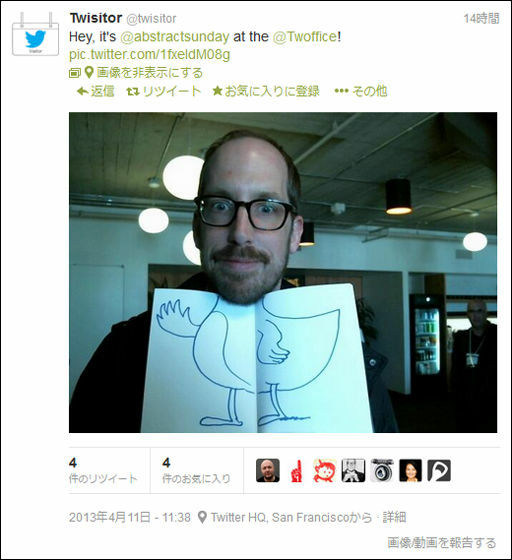The image size is (512, 560).
Task: Follow the @abstractsunday mention link
Action: coord(175,37)
